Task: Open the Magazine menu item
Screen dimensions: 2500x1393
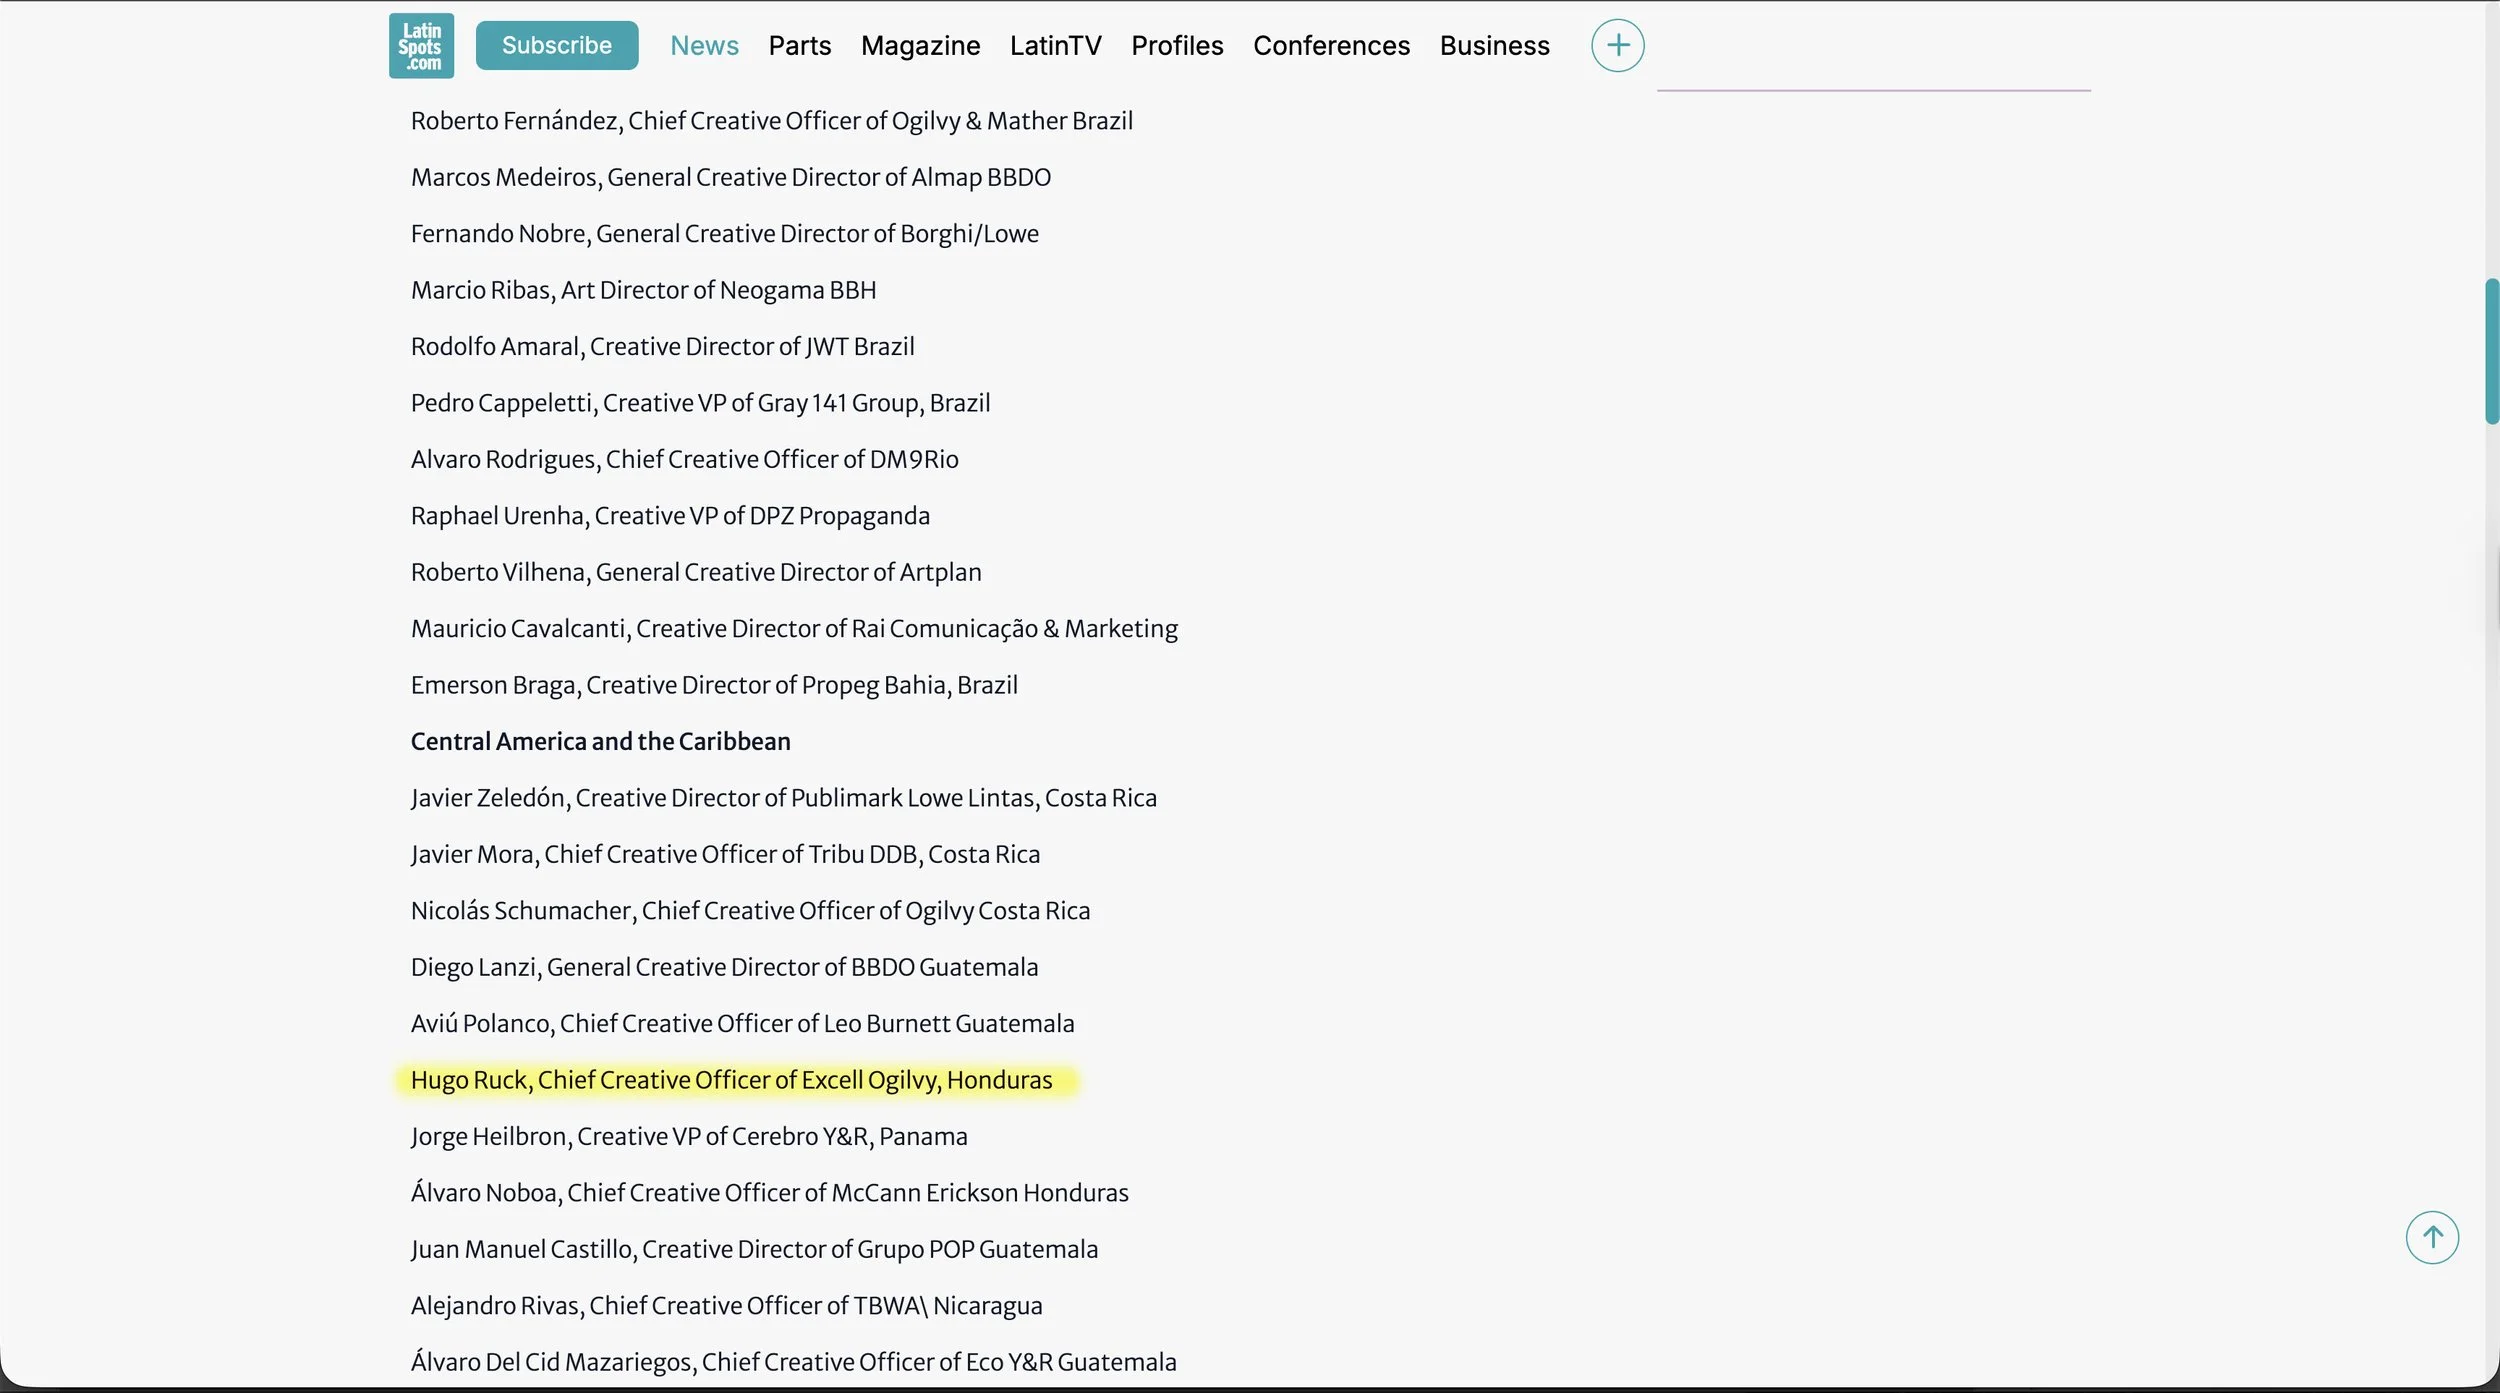Action: point(920,46)
